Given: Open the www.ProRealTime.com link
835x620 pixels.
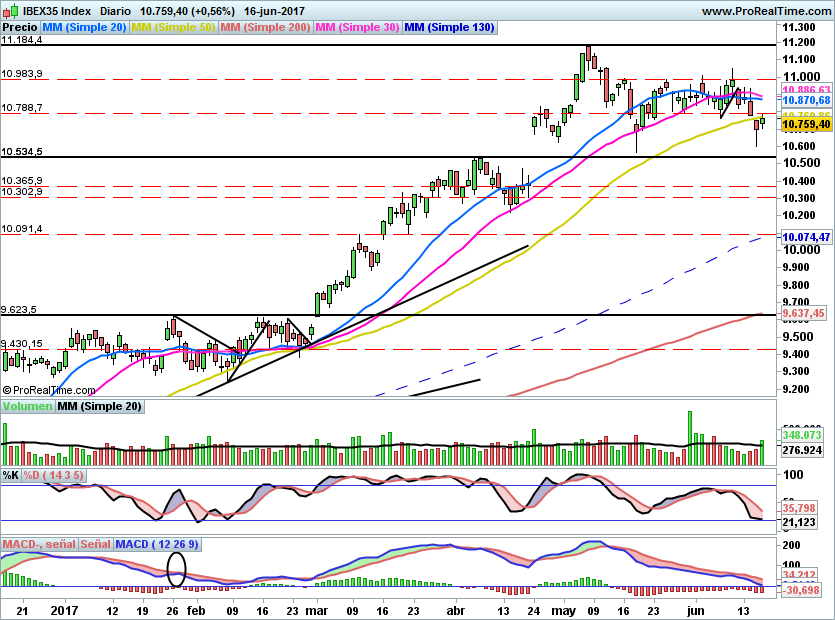Looking at the screenshot, I should pyautogui.click(x=766, y=11).
